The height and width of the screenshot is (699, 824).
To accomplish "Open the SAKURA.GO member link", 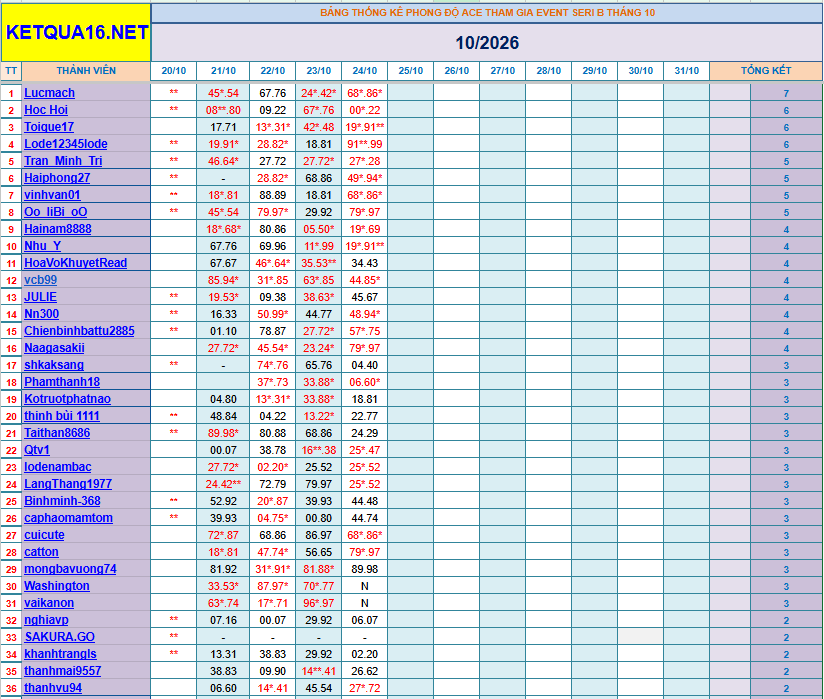I will pos(59,637).
